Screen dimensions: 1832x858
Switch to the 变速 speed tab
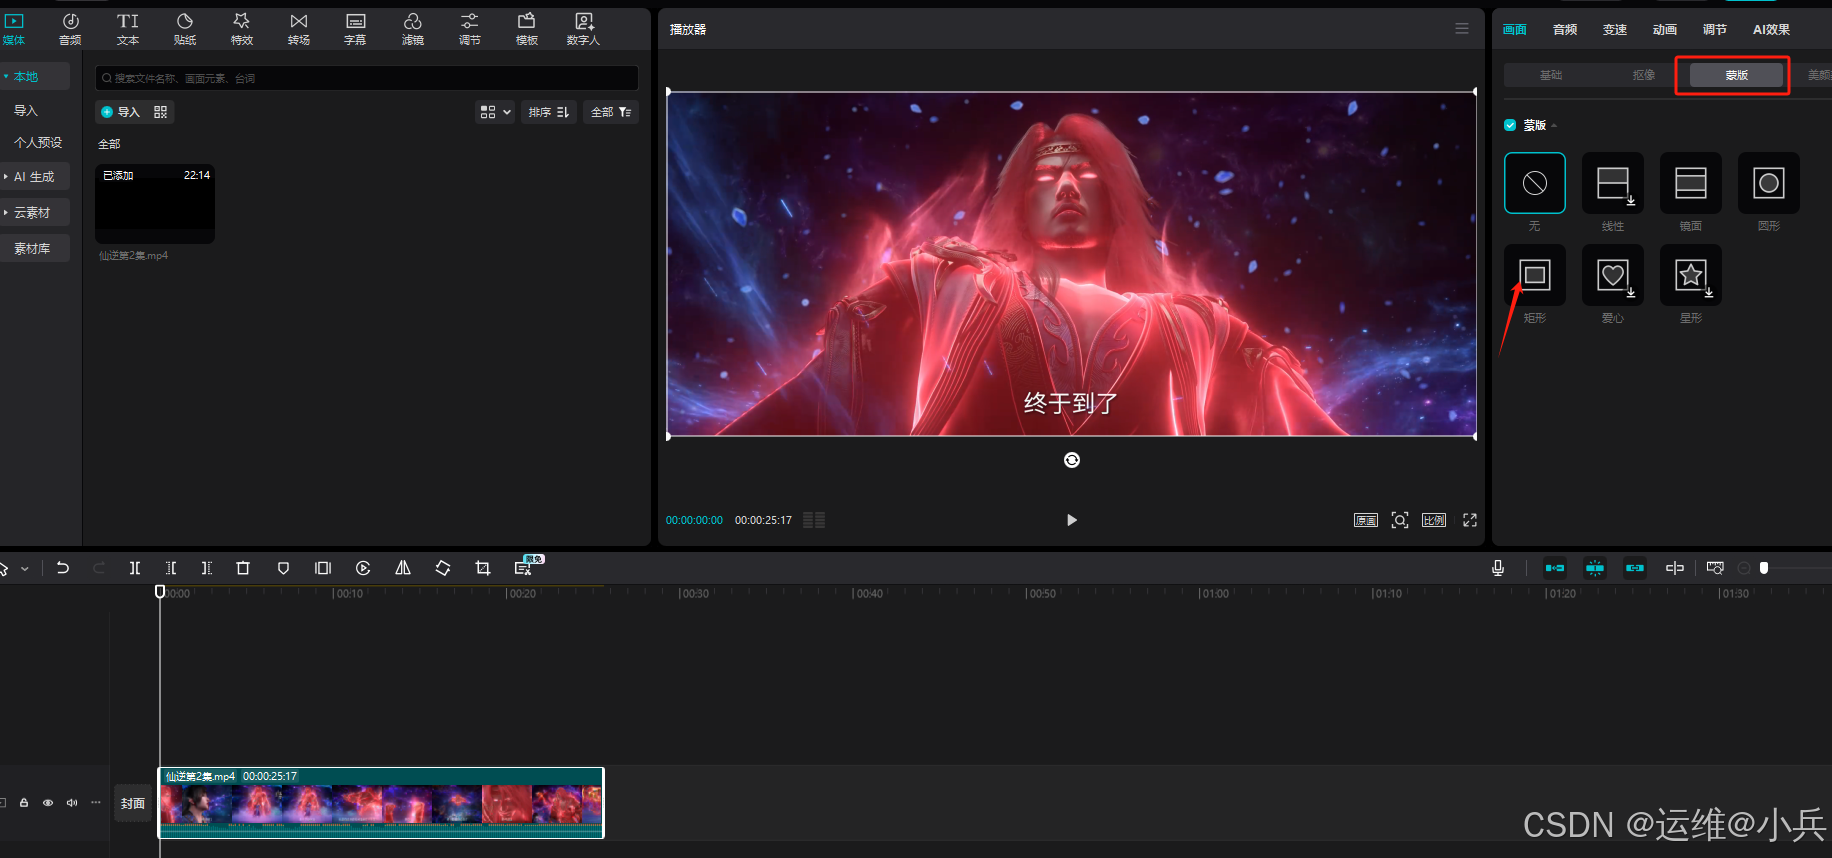1615,30
